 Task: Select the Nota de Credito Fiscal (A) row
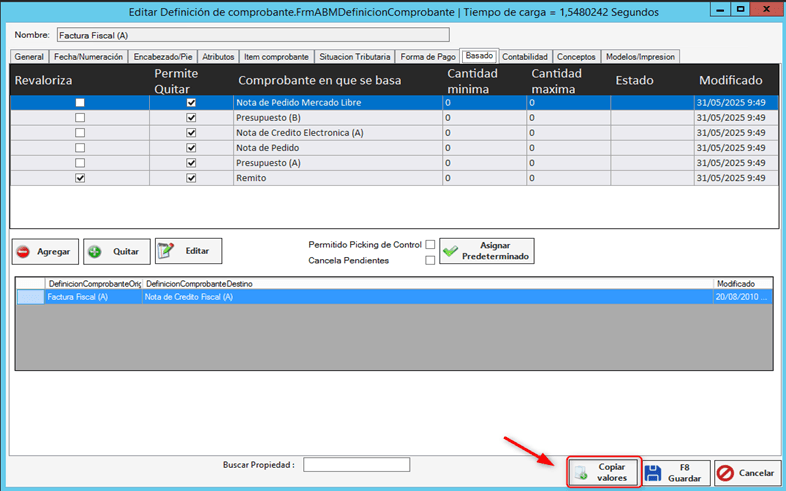(189, 297)
